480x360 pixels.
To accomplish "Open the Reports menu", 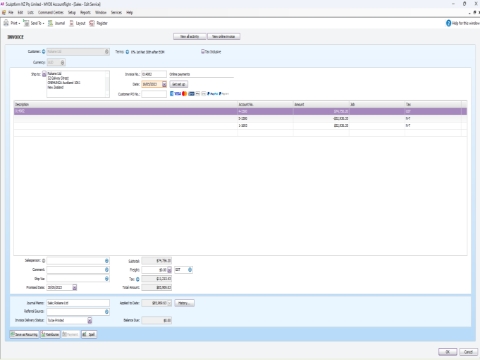I will coord(85,12).
